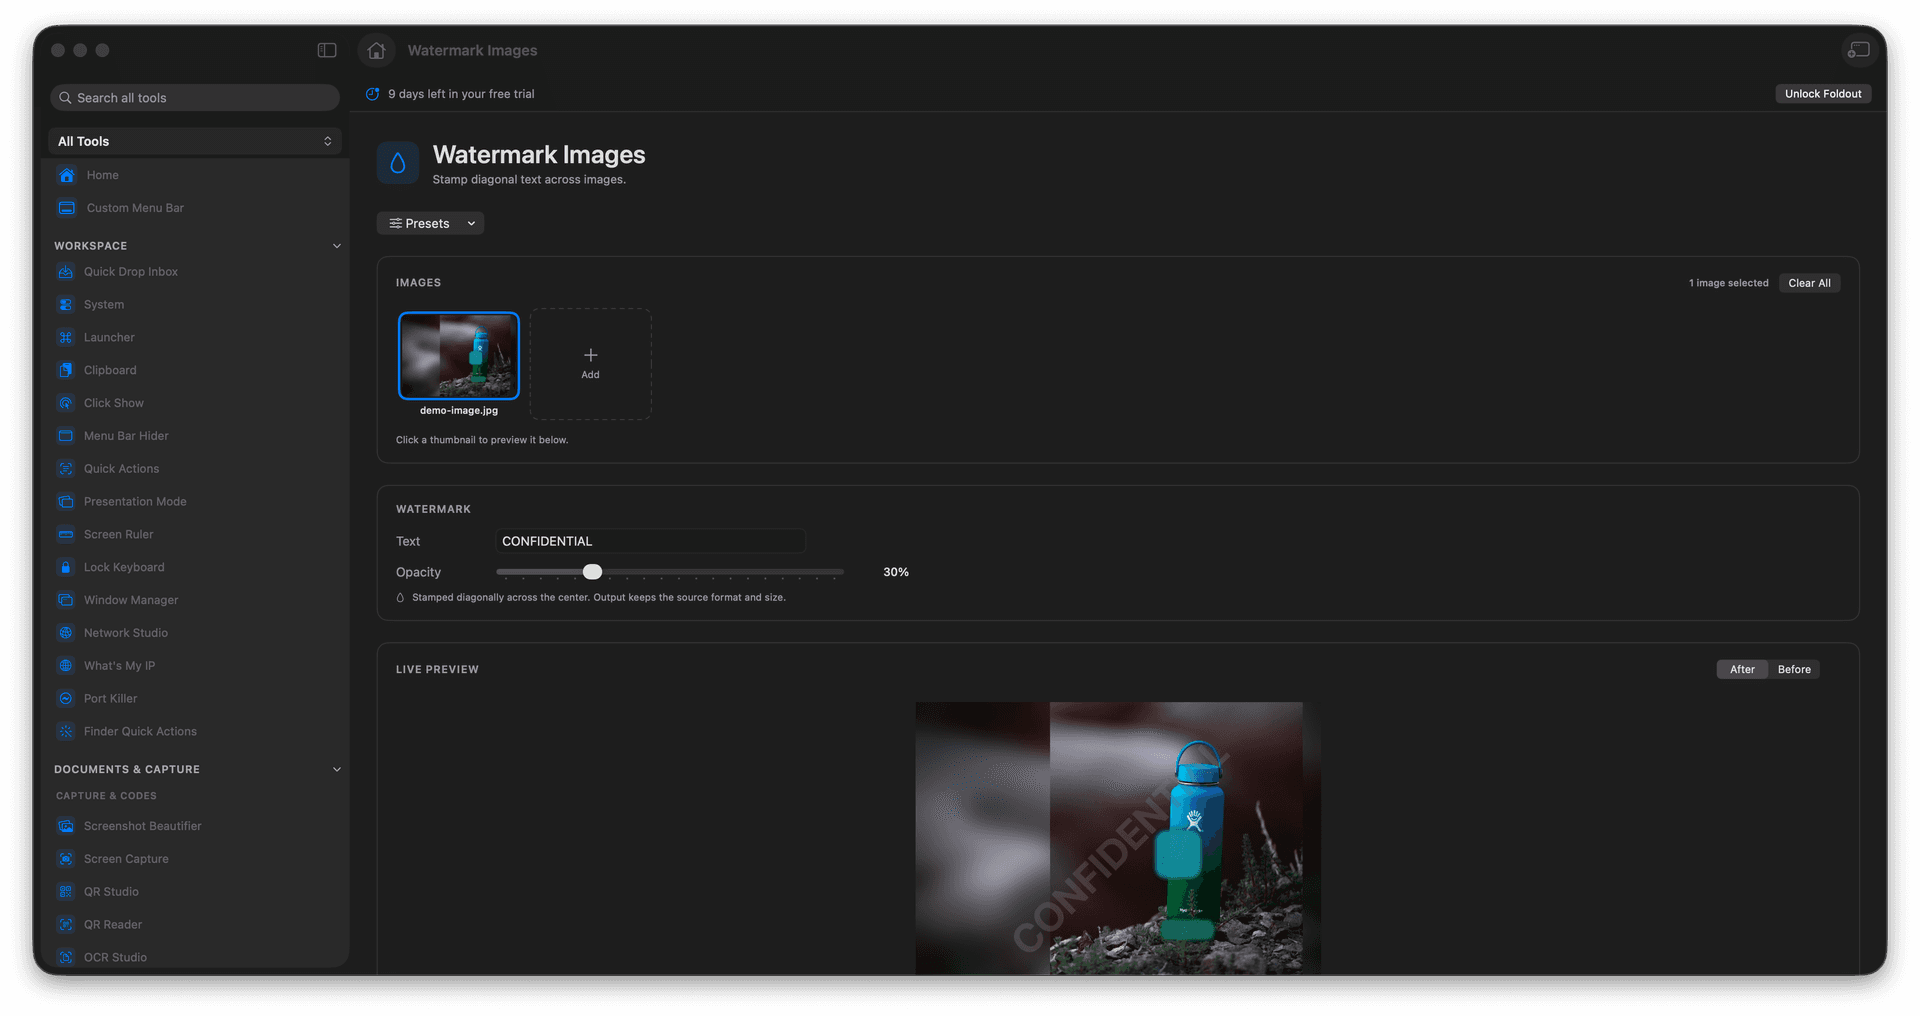Switch live preview to Before
The image size is (1920, 1016).
(x=1794, y=670)
